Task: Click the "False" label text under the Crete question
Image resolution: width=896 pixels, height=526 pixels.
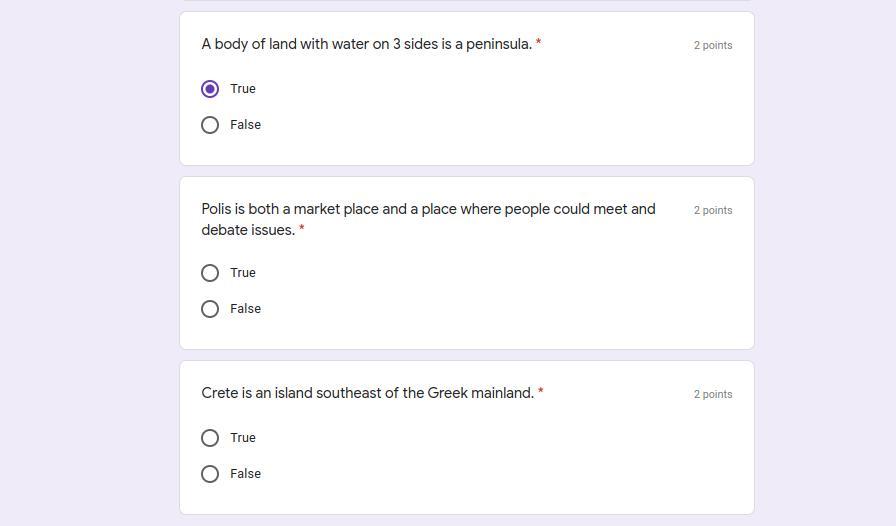Action: point(245,474)
